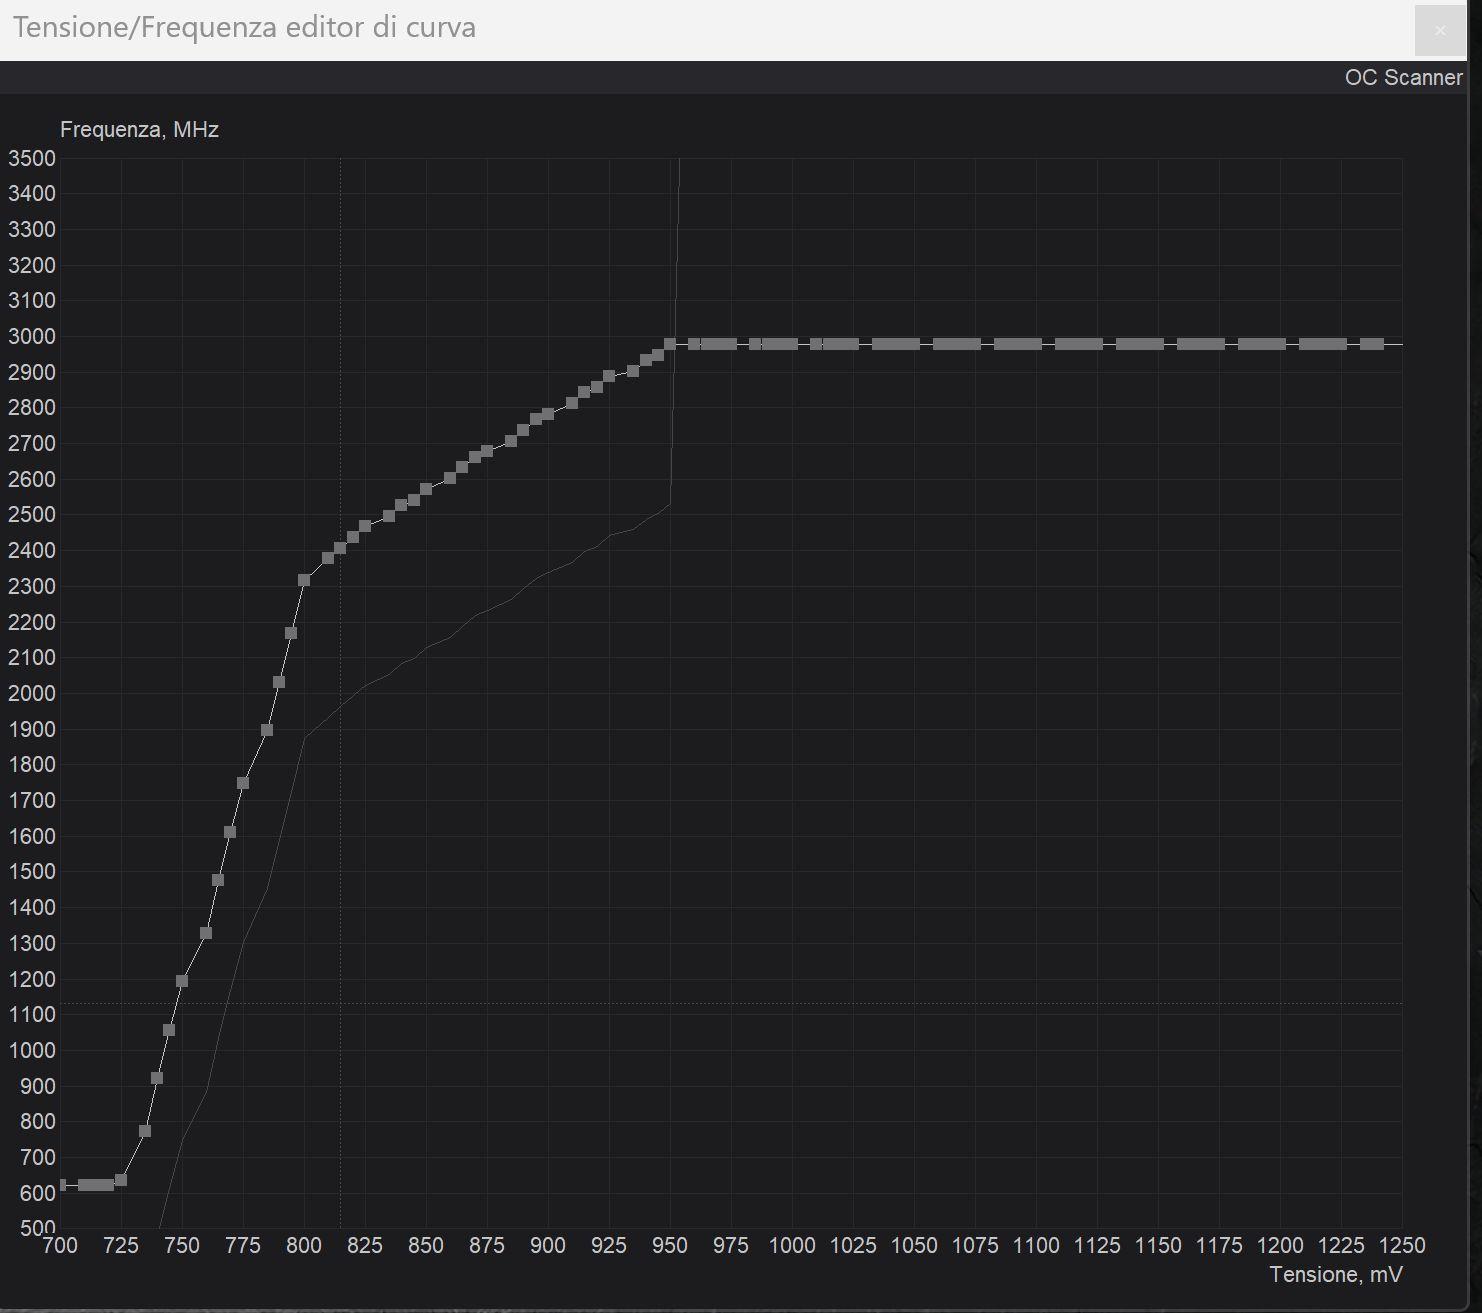The height and width of the screenshot is (1313, 1482).
Task: Select the curve point at 740 mV
Action: pos(157,1078)
